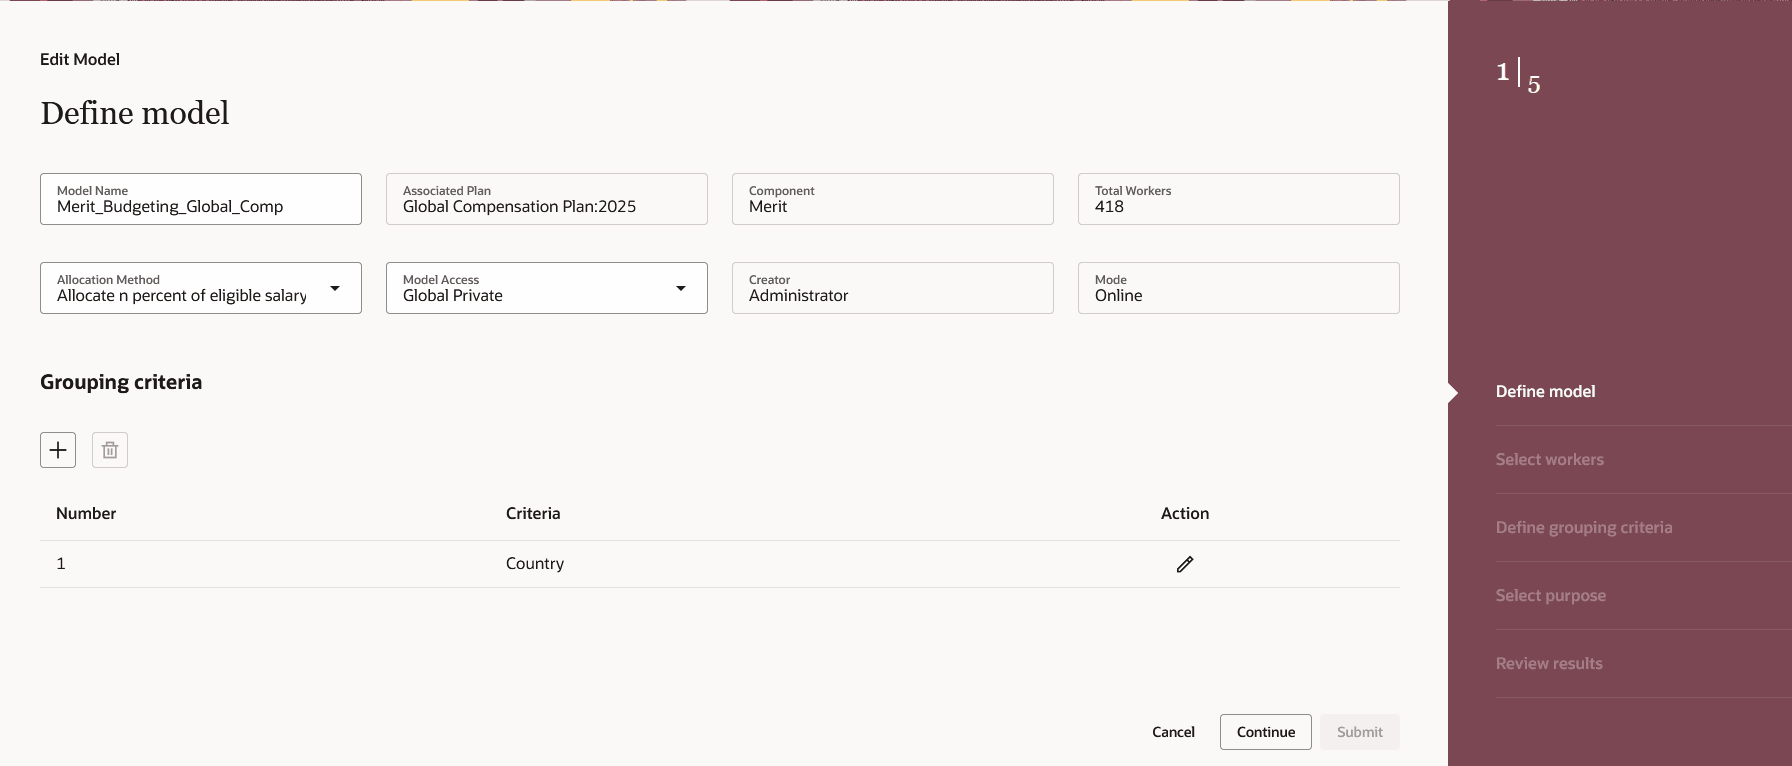Select the Define model step
The height and width of the screenshot is (766, 1792).
coord(1545,391)
